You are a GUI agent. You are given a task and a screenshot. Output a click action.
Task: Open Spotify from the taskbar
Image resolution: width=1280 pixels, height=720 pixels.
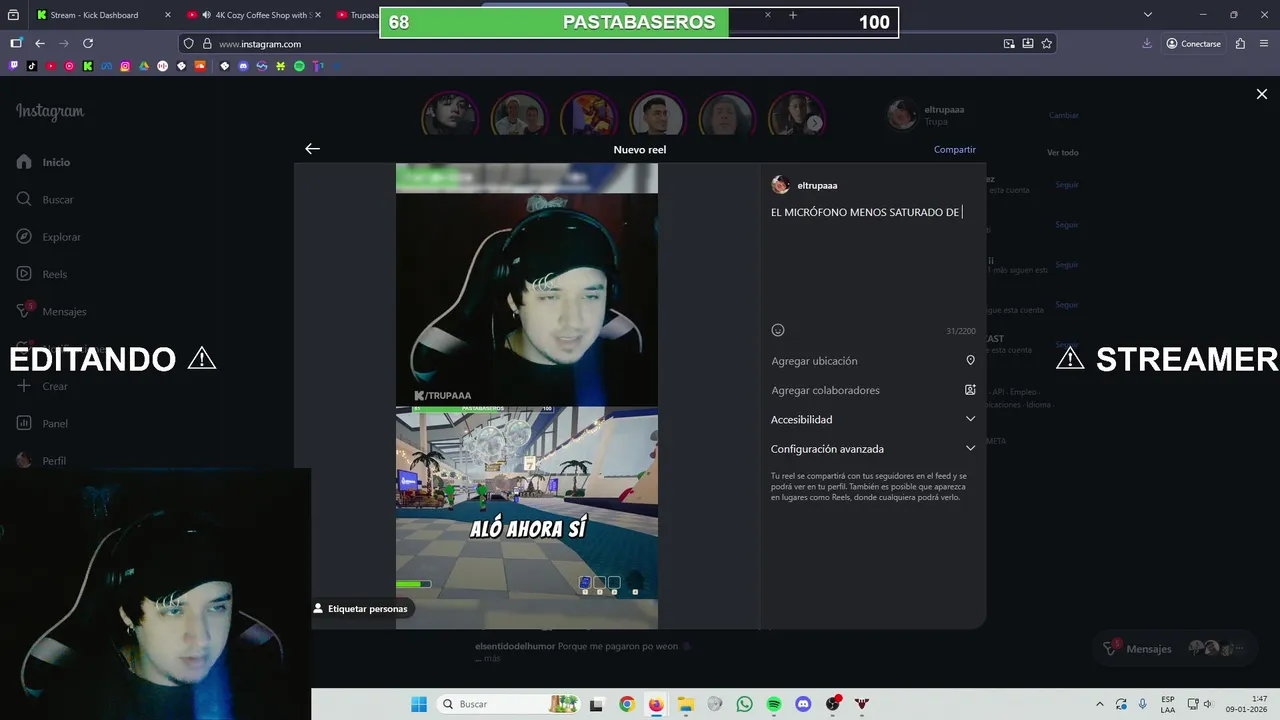tap(774, 704)
